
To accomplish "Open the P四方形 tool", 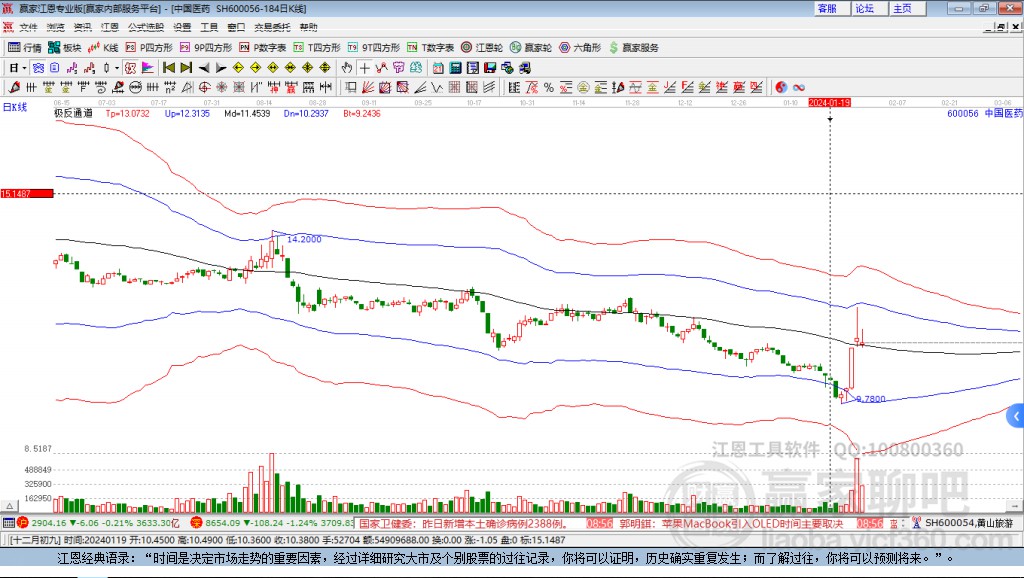I will (149, 47).
